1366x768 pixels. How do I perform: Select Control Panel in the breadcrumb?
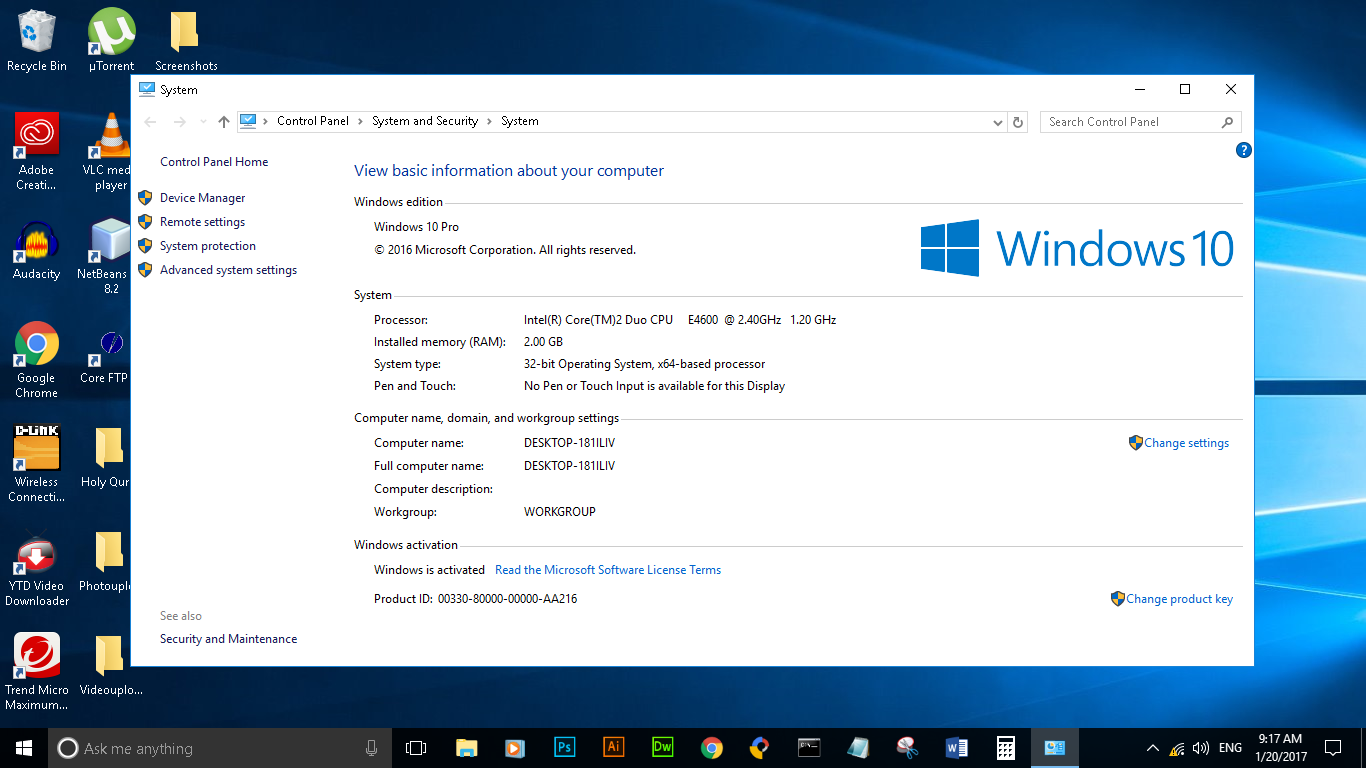313,121
